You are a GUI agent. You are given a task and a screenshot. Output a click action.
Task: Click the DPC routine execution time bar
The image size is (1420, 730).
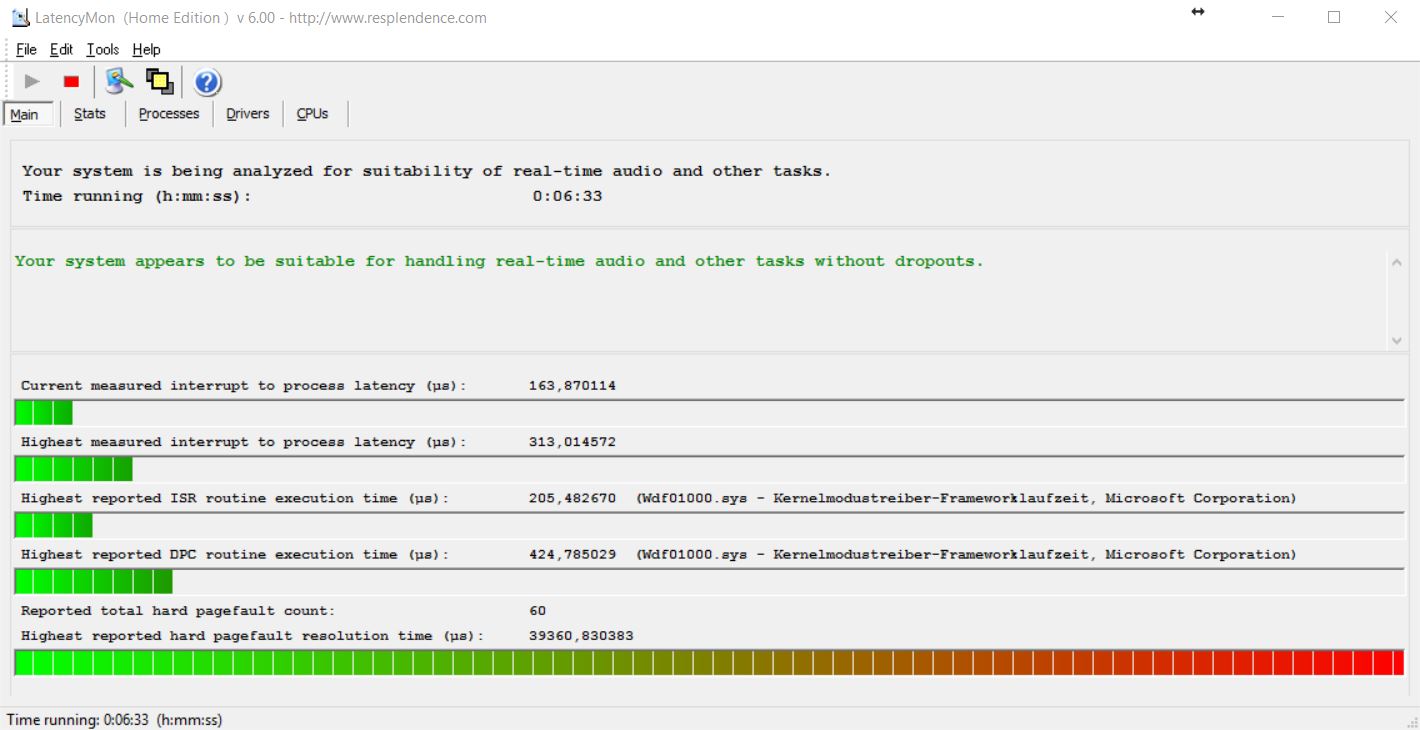click(x=709, y=582)
